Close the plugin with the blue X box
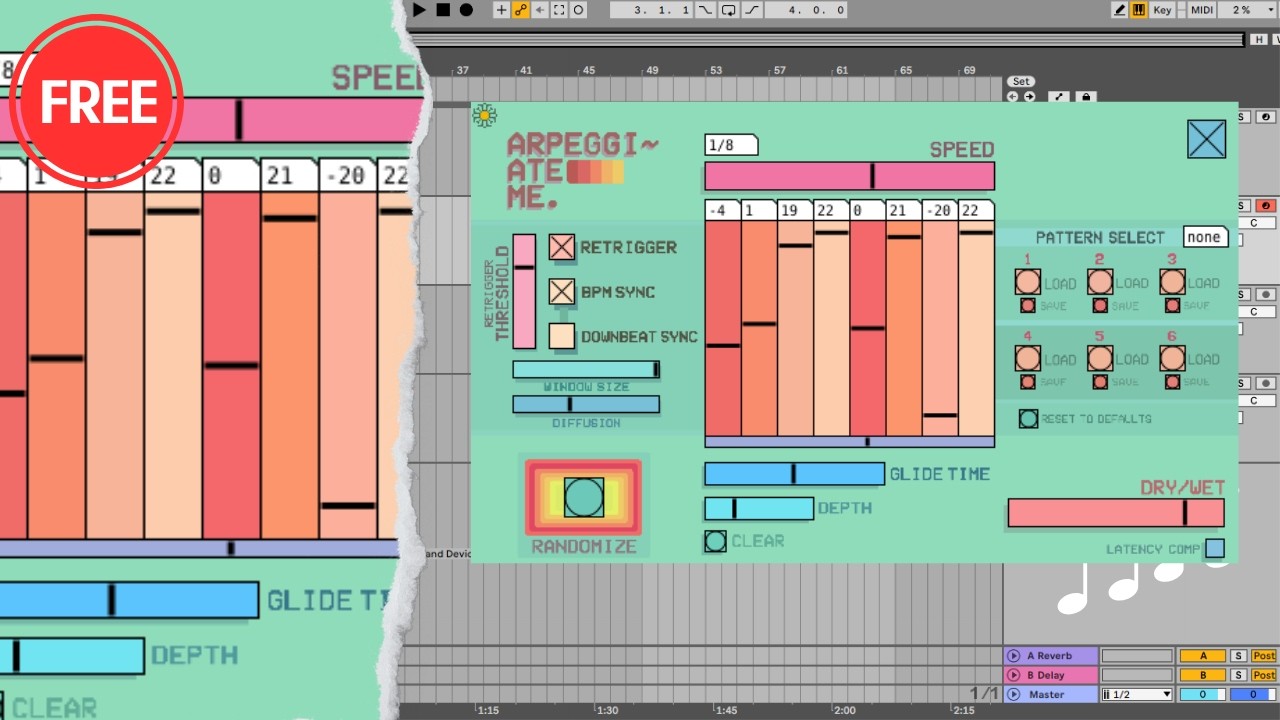The image size is (1280, 720). click(1207, 139)
